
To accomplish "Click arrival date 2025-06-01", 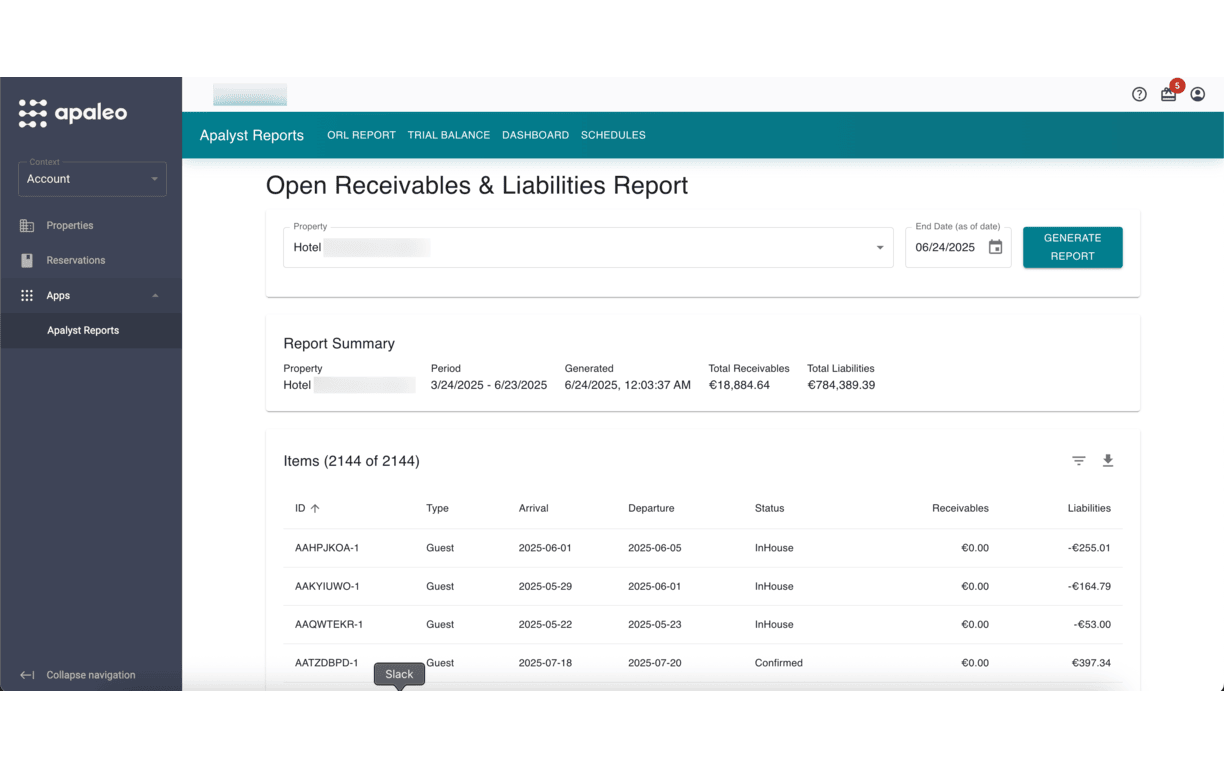I will click(x=545, y=548).
